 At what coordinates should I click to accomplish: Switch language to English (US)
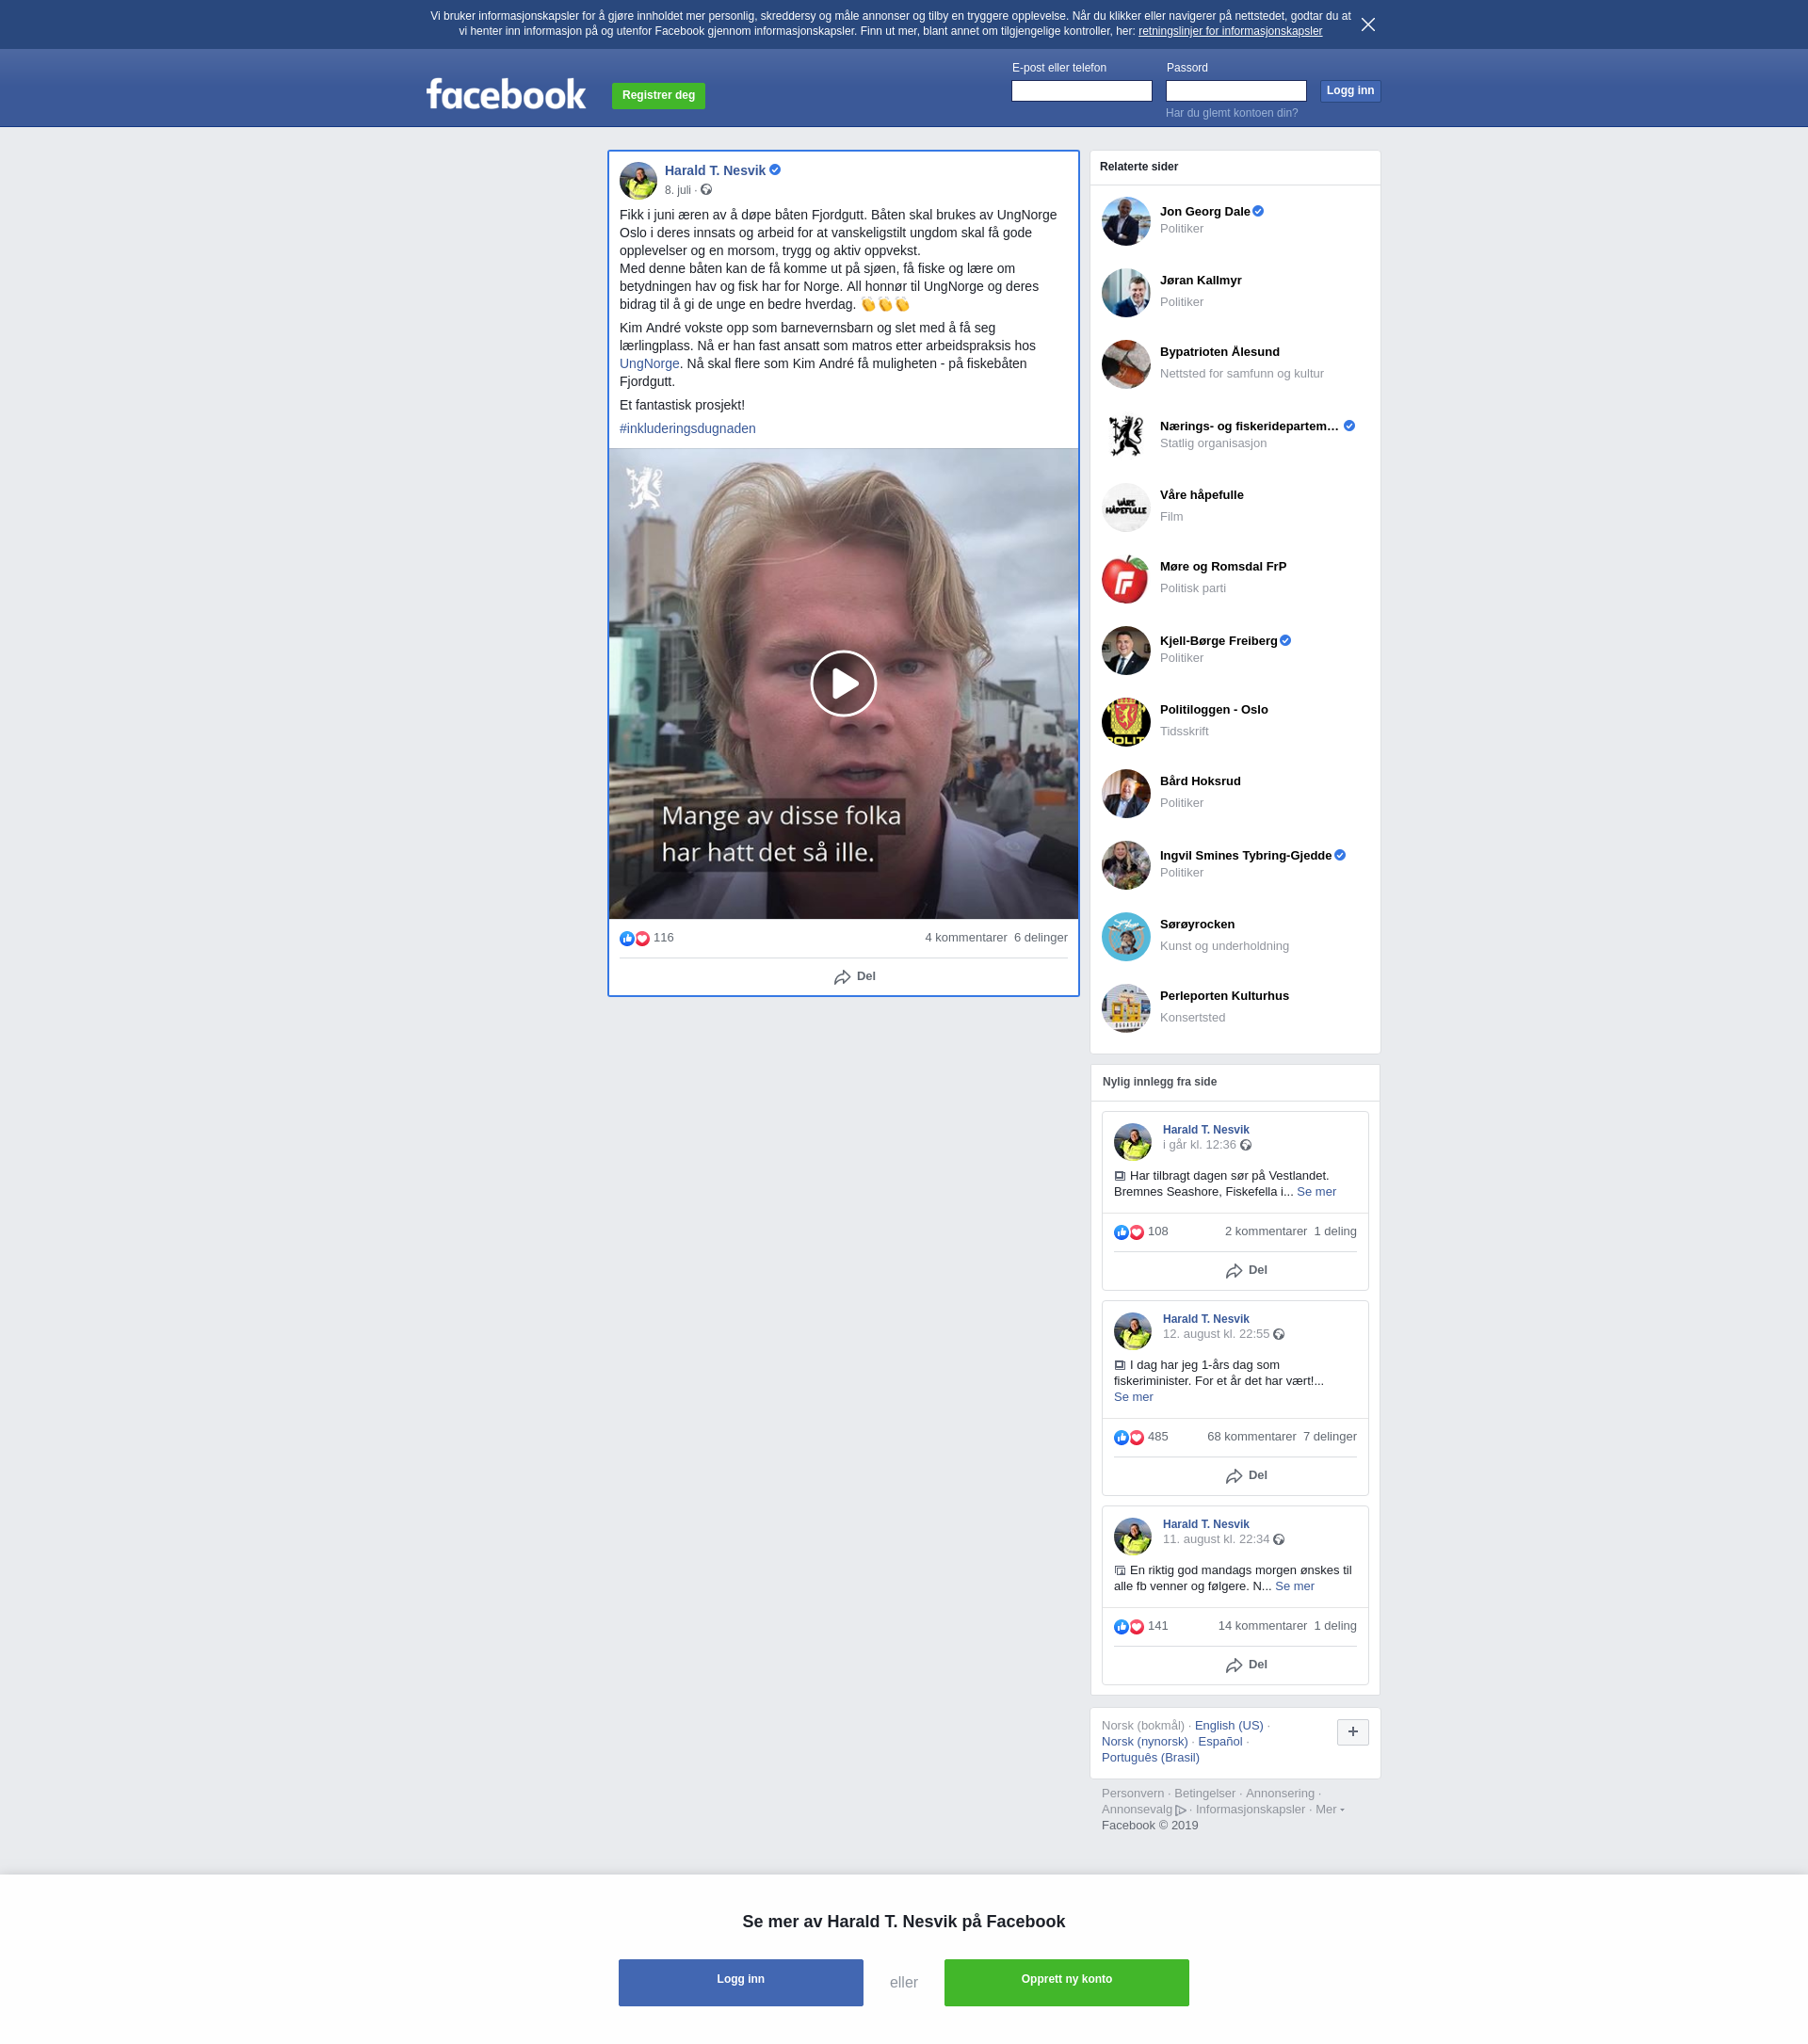point(1228,1726)
